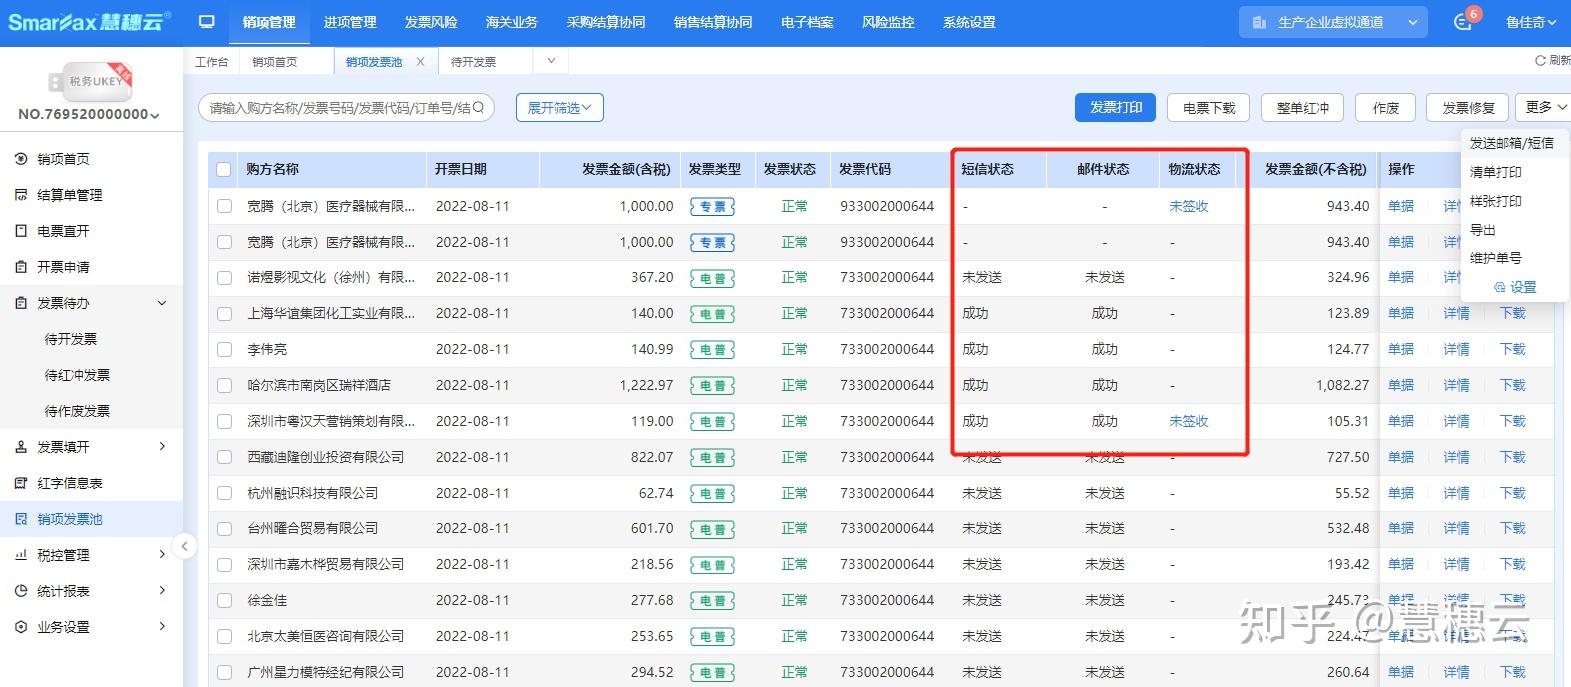The width and height of the screenshot is (1571, 687).
Task: Click the 发票待办 sidebar icon
Action: 21,303
